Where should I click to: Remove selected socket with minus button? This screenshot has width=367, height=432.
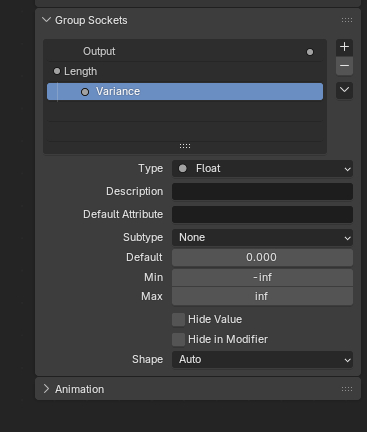(344, 66)
